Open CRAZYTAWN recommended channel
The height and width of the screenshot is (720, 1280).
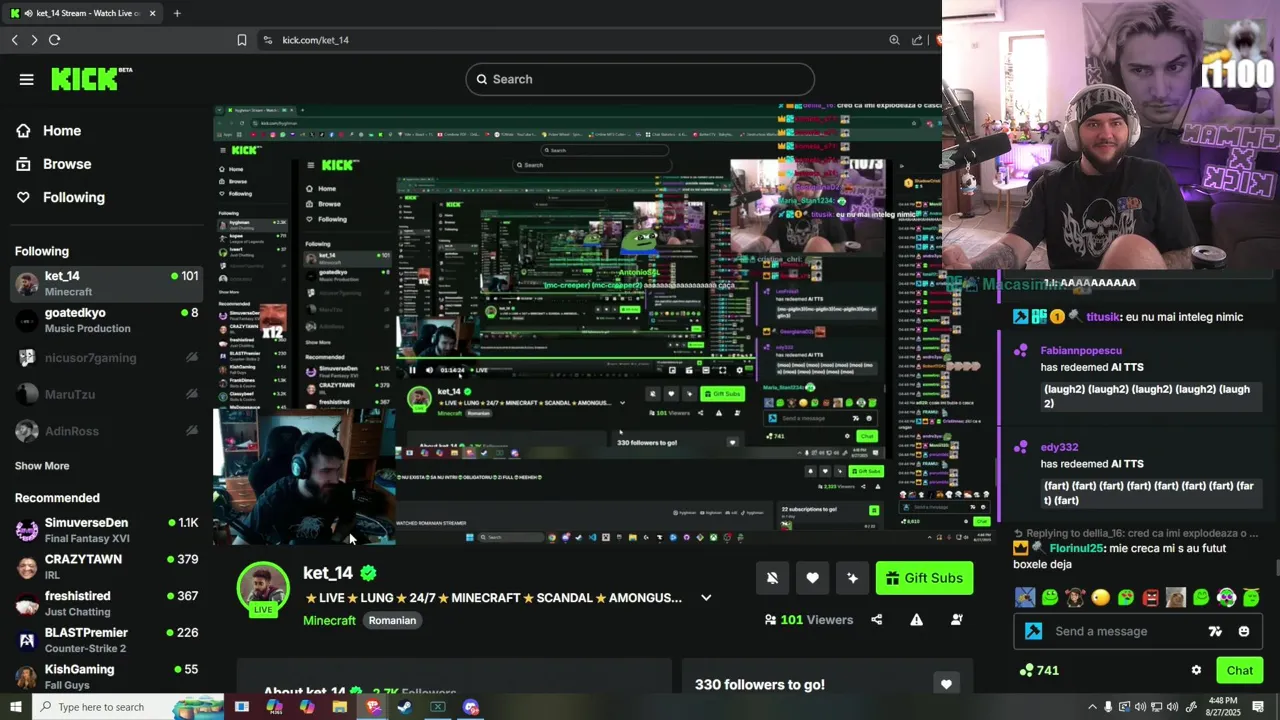point(106,567)
